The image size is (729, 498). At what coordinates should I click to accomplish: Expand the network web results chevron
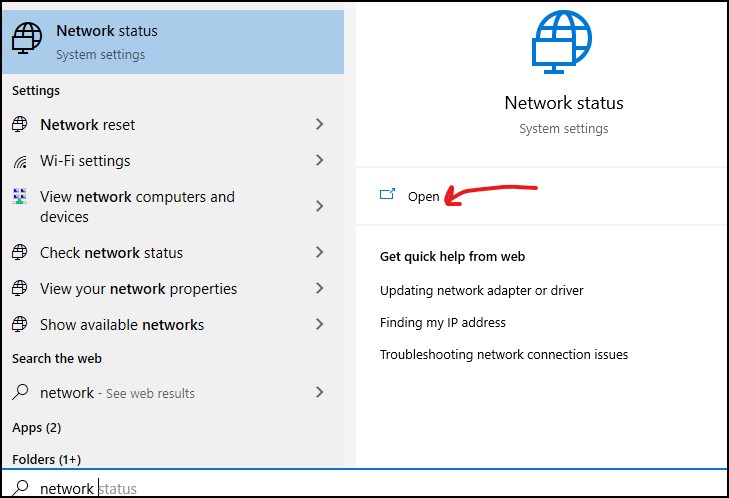(x=319, y=392)
